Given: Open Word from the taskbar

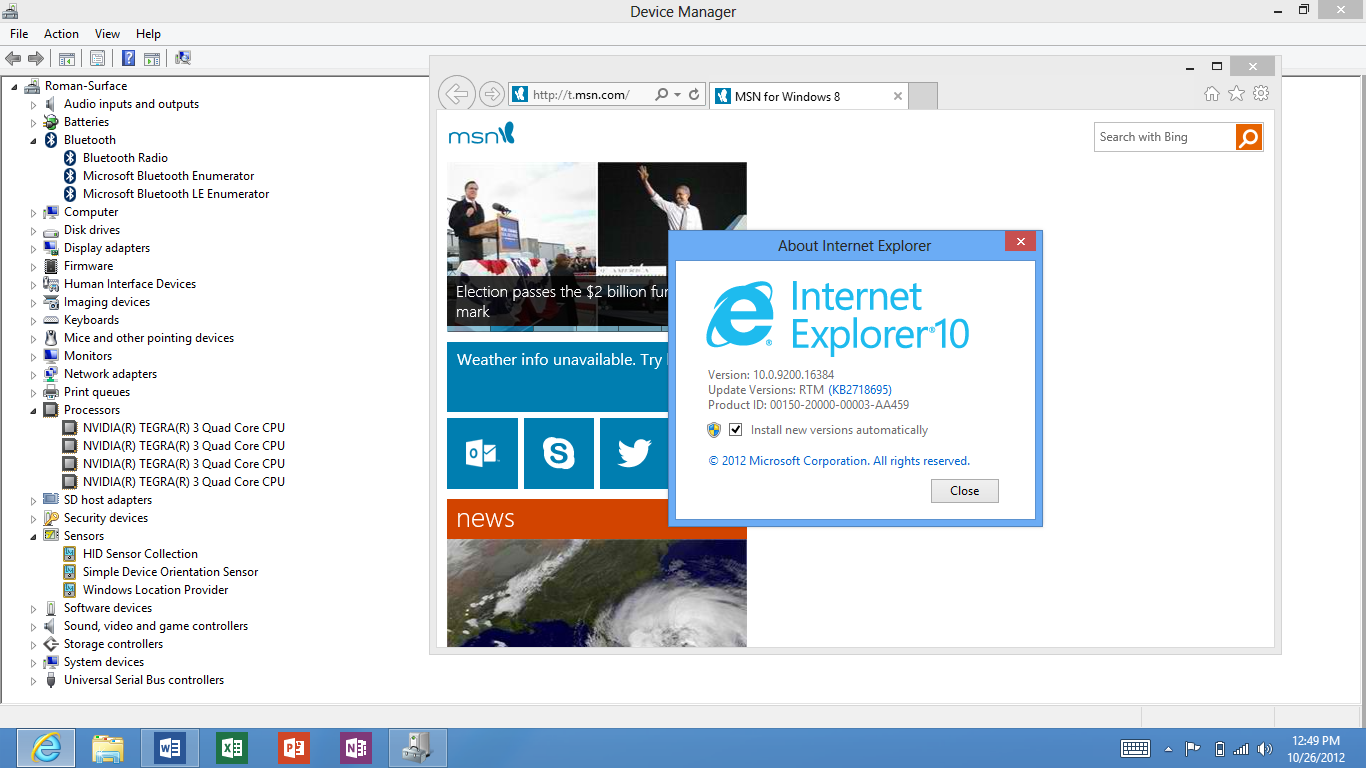Looking at the screenshot, I should click(x=170, y=748).
